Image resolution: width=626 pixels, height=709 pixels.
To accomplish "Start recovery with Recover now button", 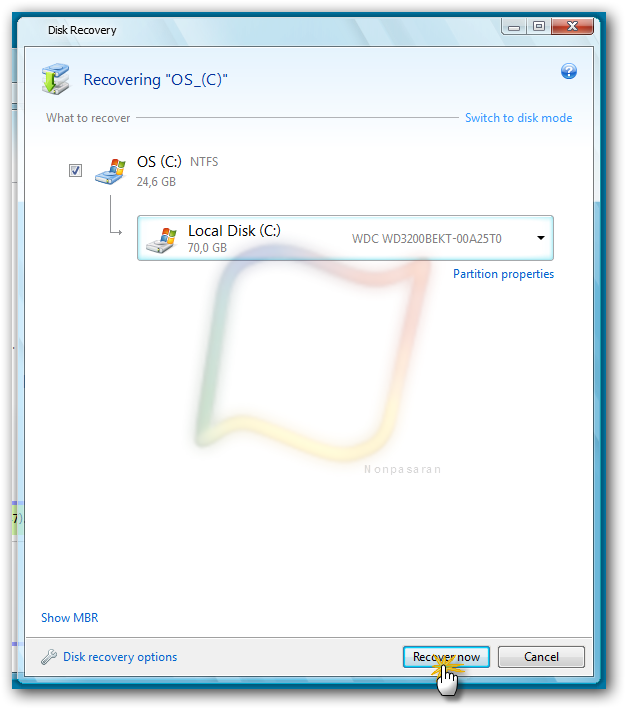I will 446,657.
